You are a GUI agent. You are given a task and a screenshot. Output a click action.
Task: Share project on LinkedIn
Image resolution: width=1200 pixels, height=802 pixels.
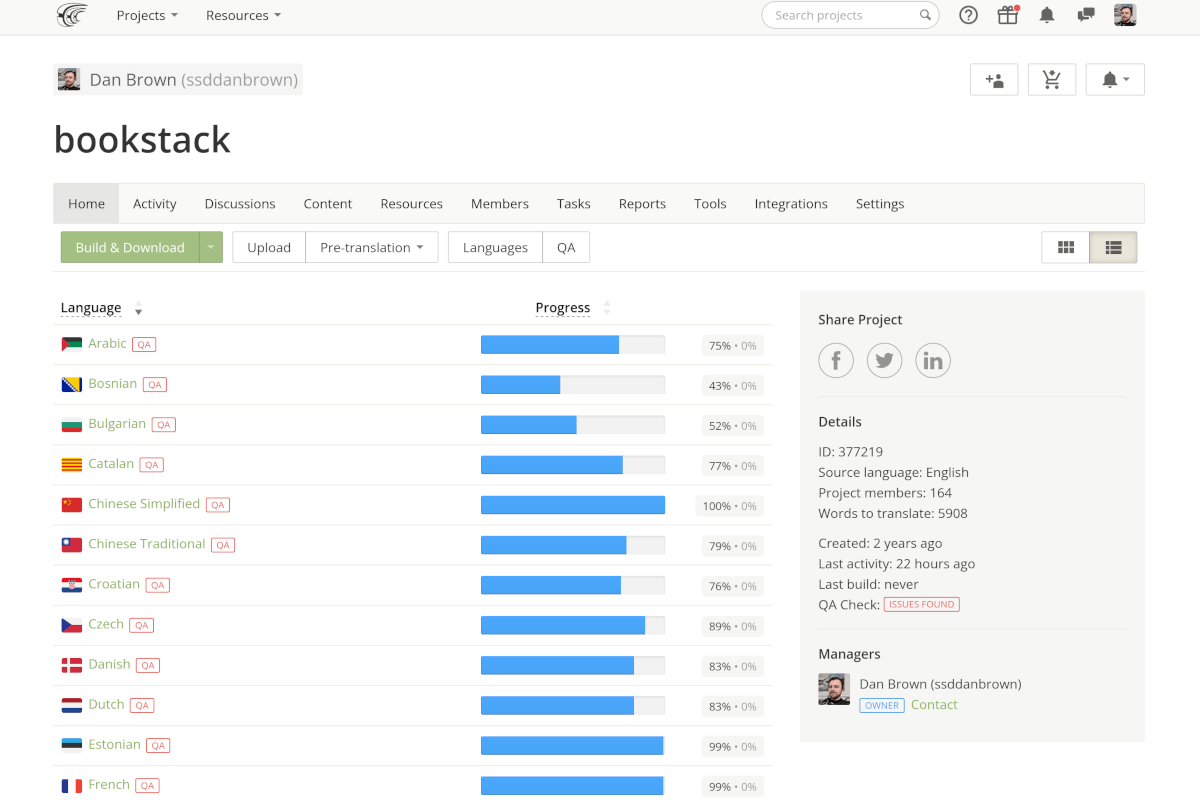pos(933,360)
